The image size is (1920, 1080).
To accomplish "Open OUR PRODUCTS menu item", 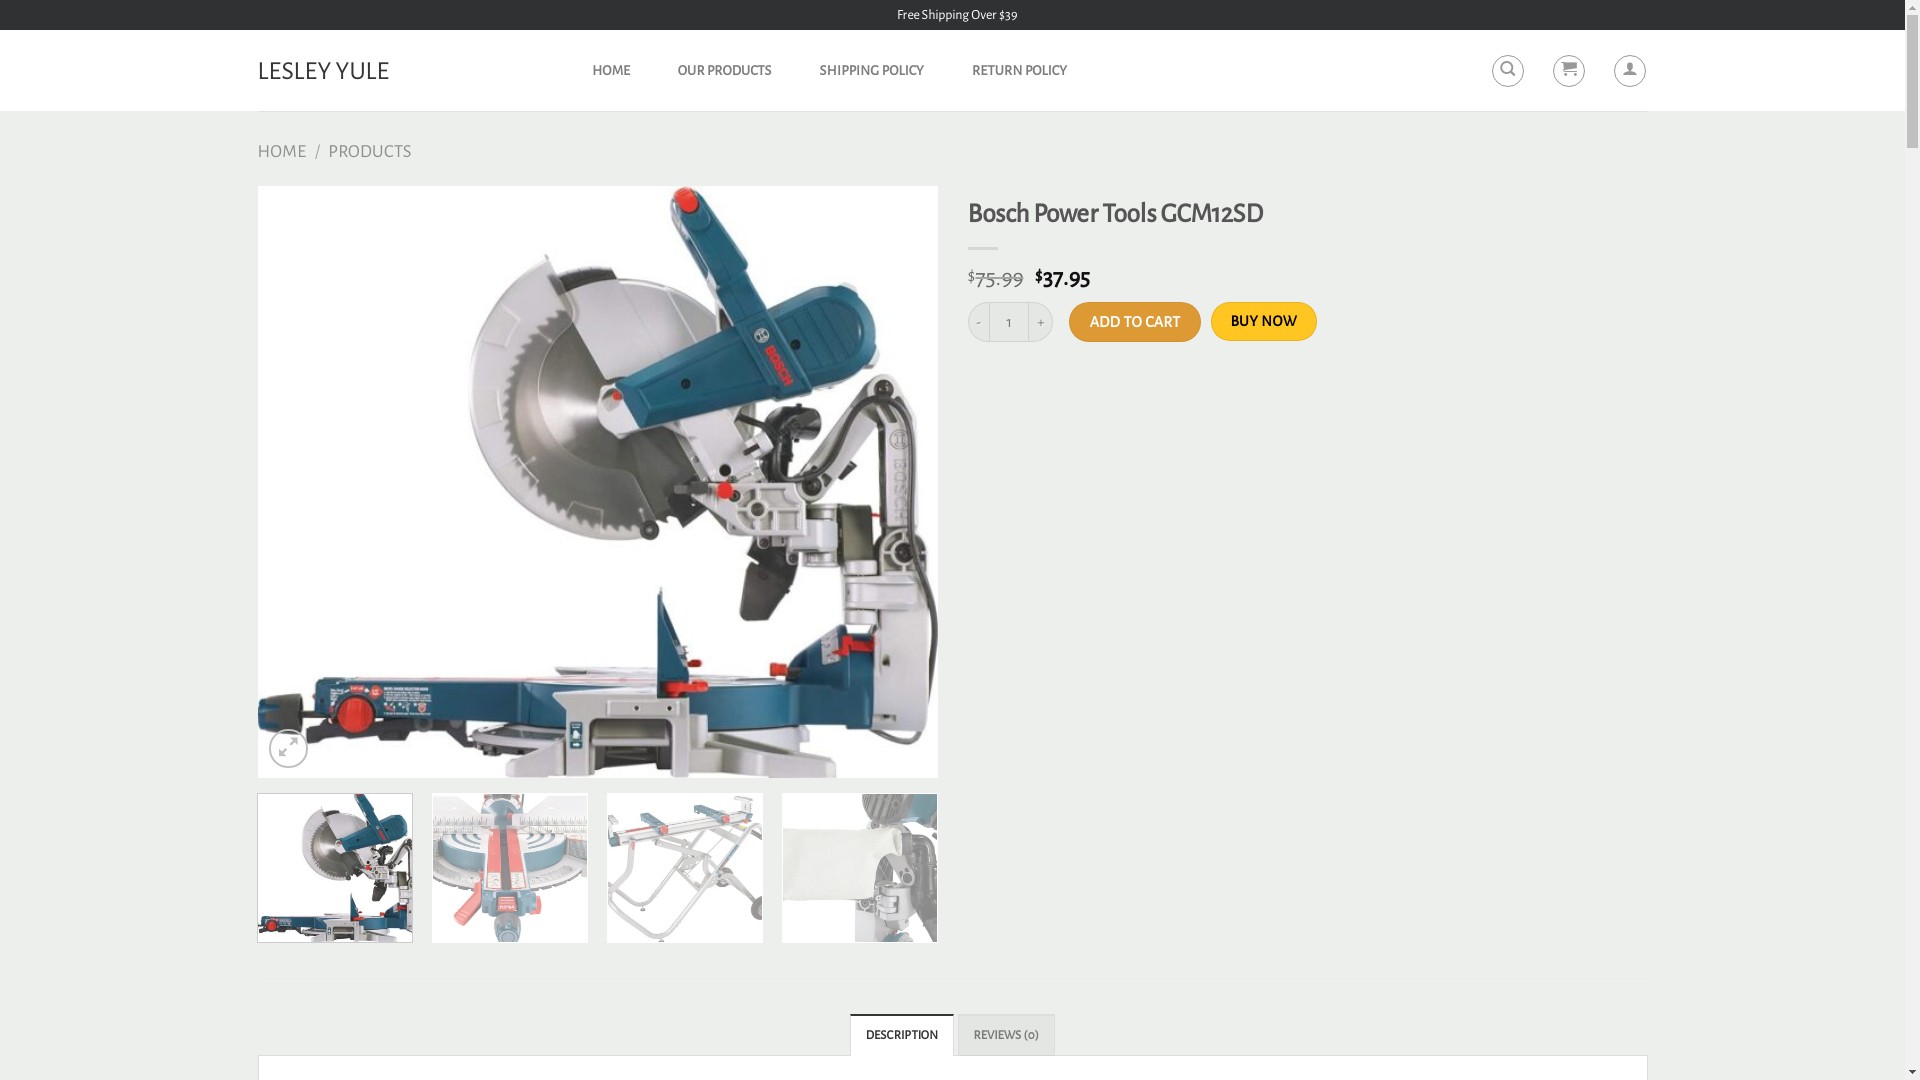I will [x=724, y=71].
